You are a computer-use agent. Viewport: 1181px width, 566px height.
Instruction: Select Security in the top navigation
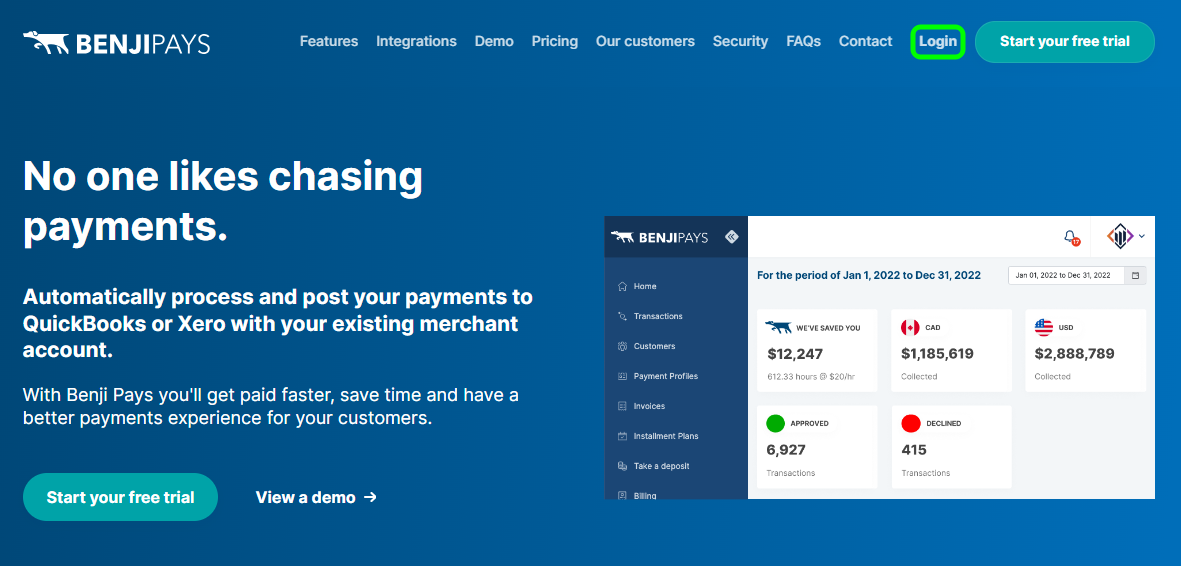coord(740,41)
